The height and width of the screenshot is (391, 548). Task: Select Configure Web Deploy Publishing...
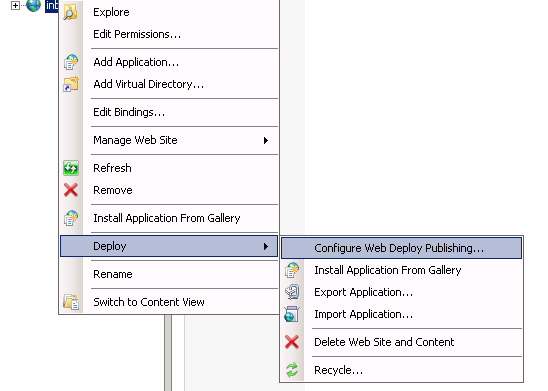[x=402, y=248]
